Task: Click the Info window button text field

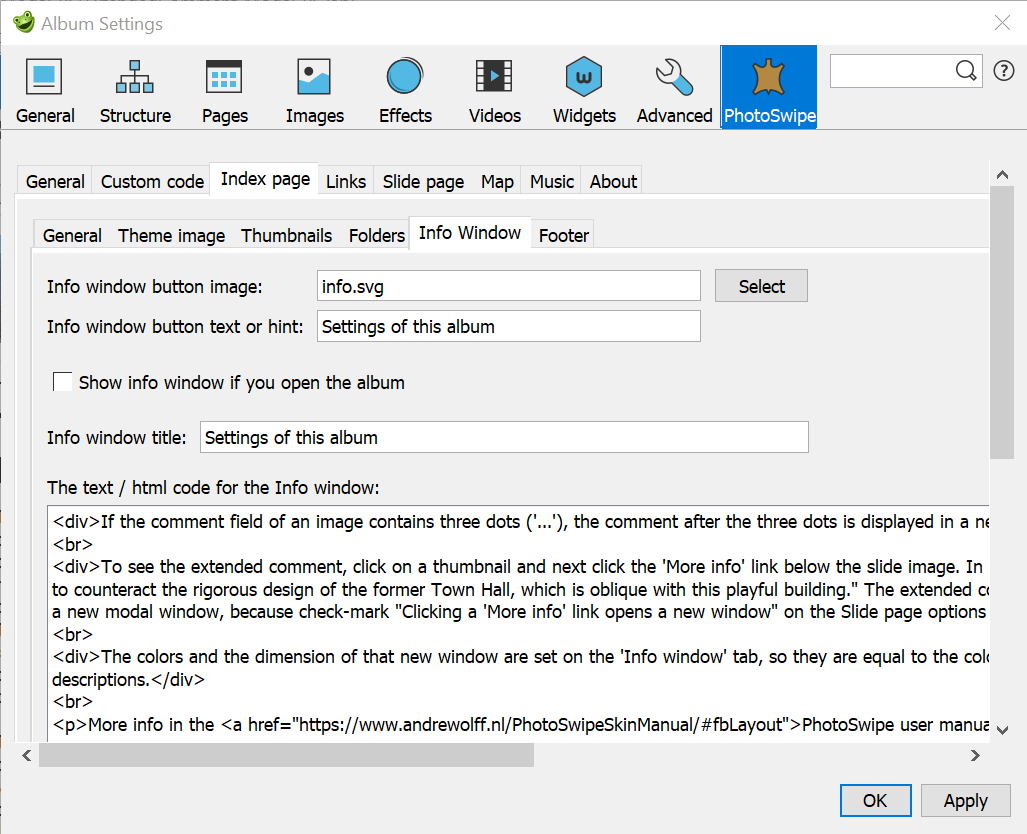Action: 508,327
